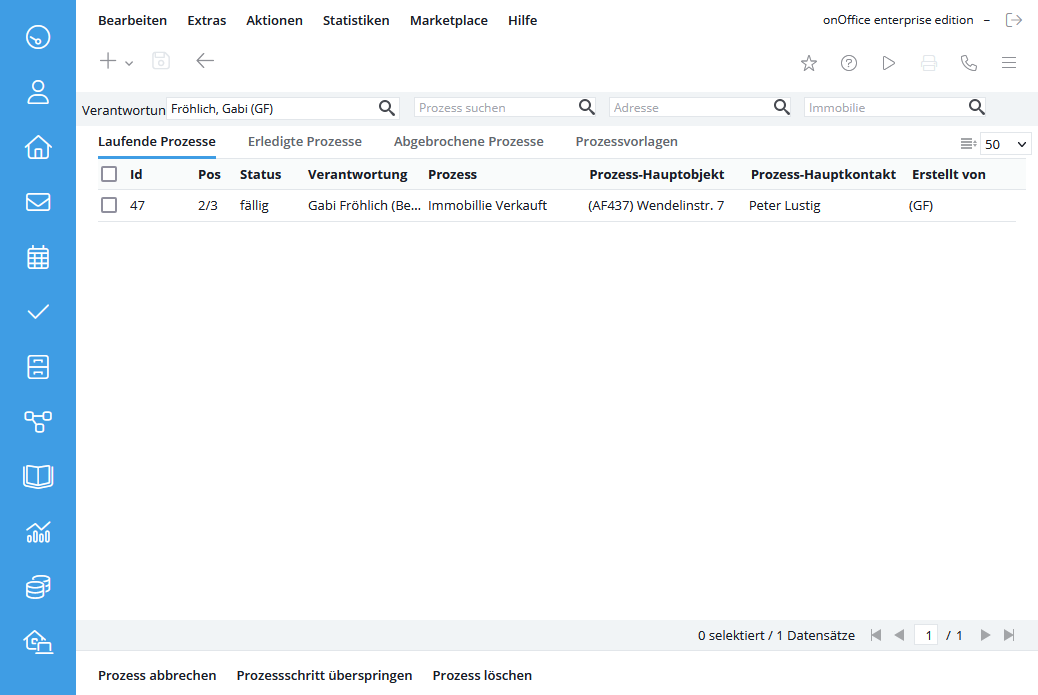Go to the next page arrow
The height and width of the screenshot is (695, 1038).
pyautogui.click(x=985, y=635)
